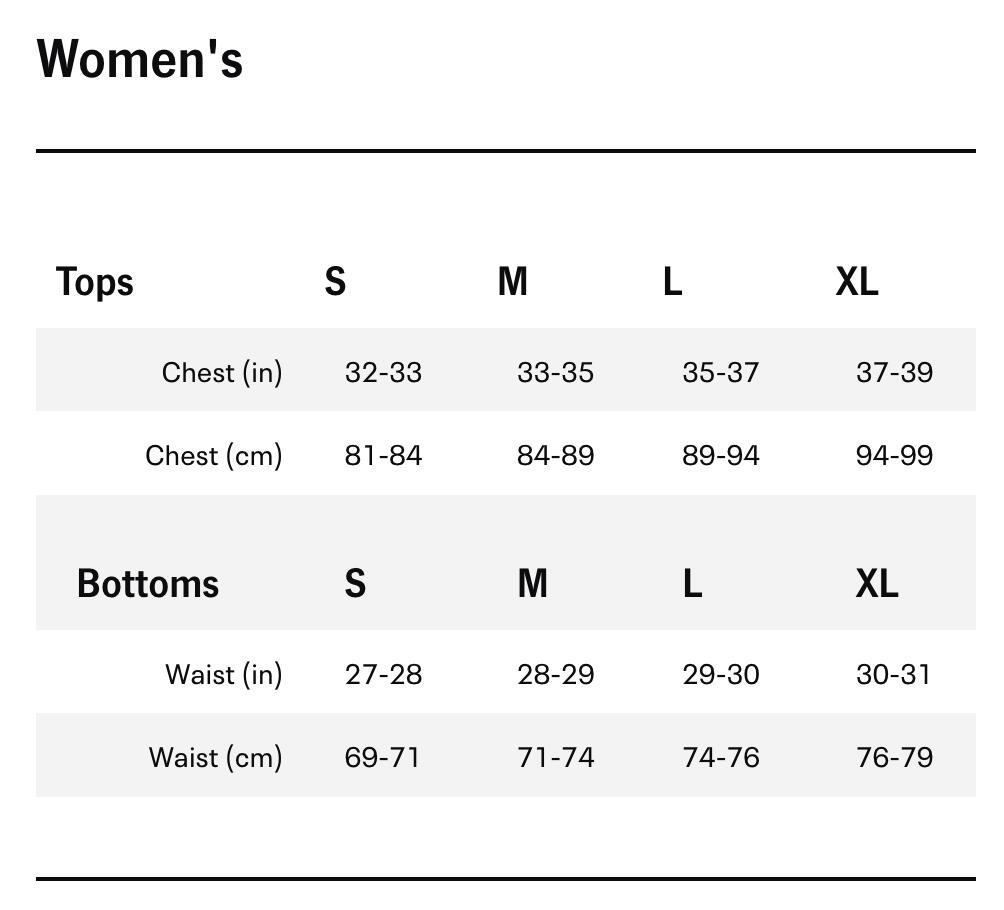
Task: Click the 30-31 waist inches value
Action: pos(893,674)
